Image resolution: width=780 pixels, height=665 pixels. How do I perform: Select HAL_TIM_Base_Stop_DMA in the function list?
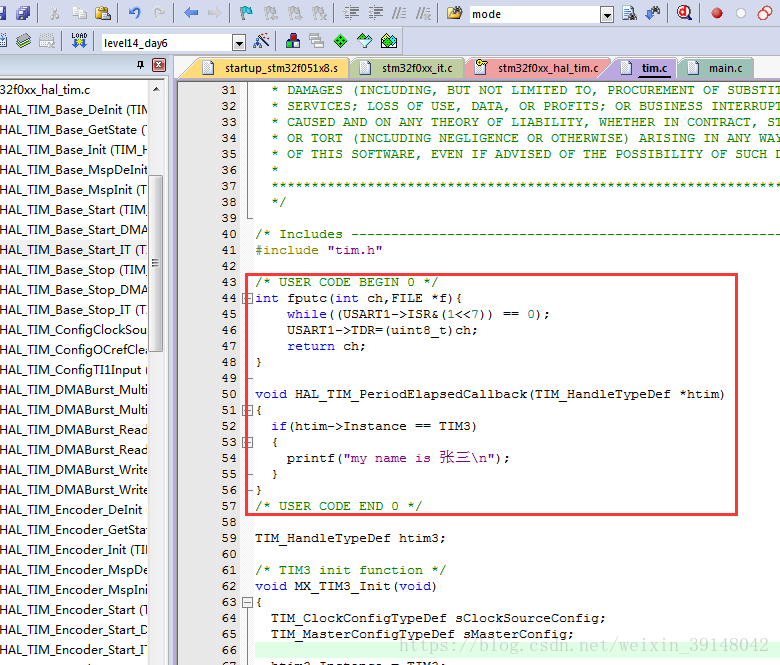pos(74,289)
